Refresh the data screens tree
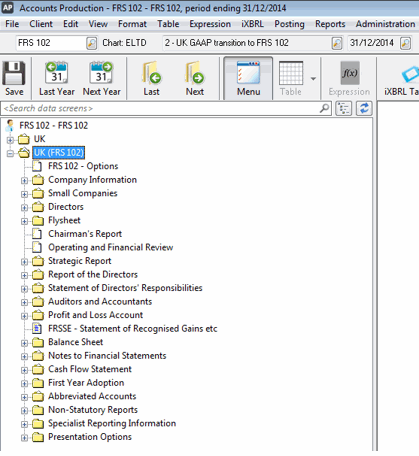The image size is (419, 456). click(x=364, y=108)
